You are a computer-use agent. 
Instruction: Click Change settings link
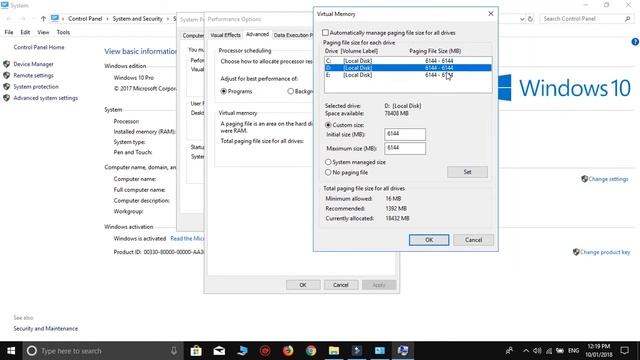click(x=608, y=179)
